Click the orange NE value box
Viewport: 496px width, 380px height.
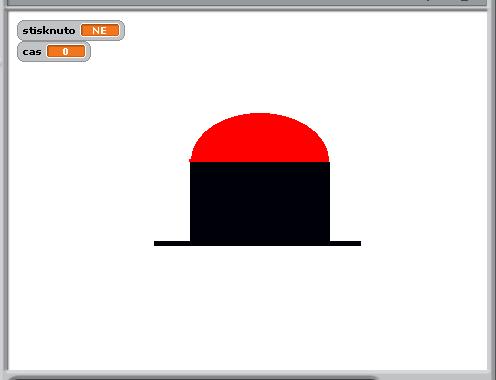click(100, 30)
